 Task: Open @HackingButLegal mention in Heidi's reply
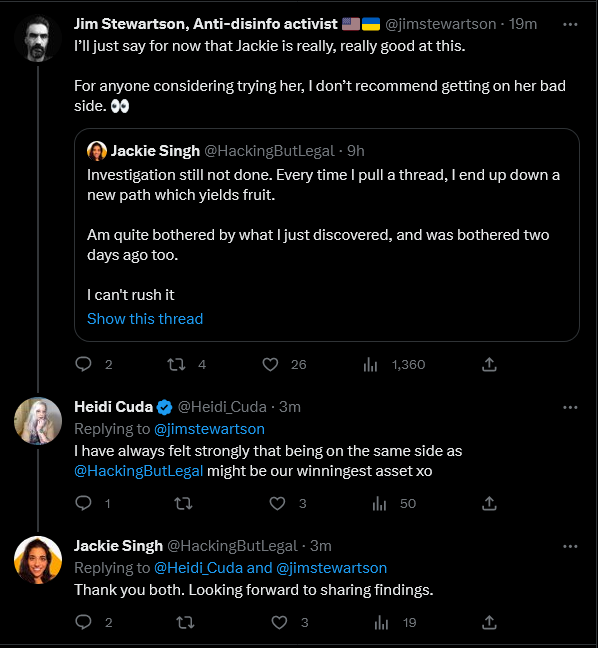tap(139, 471)
